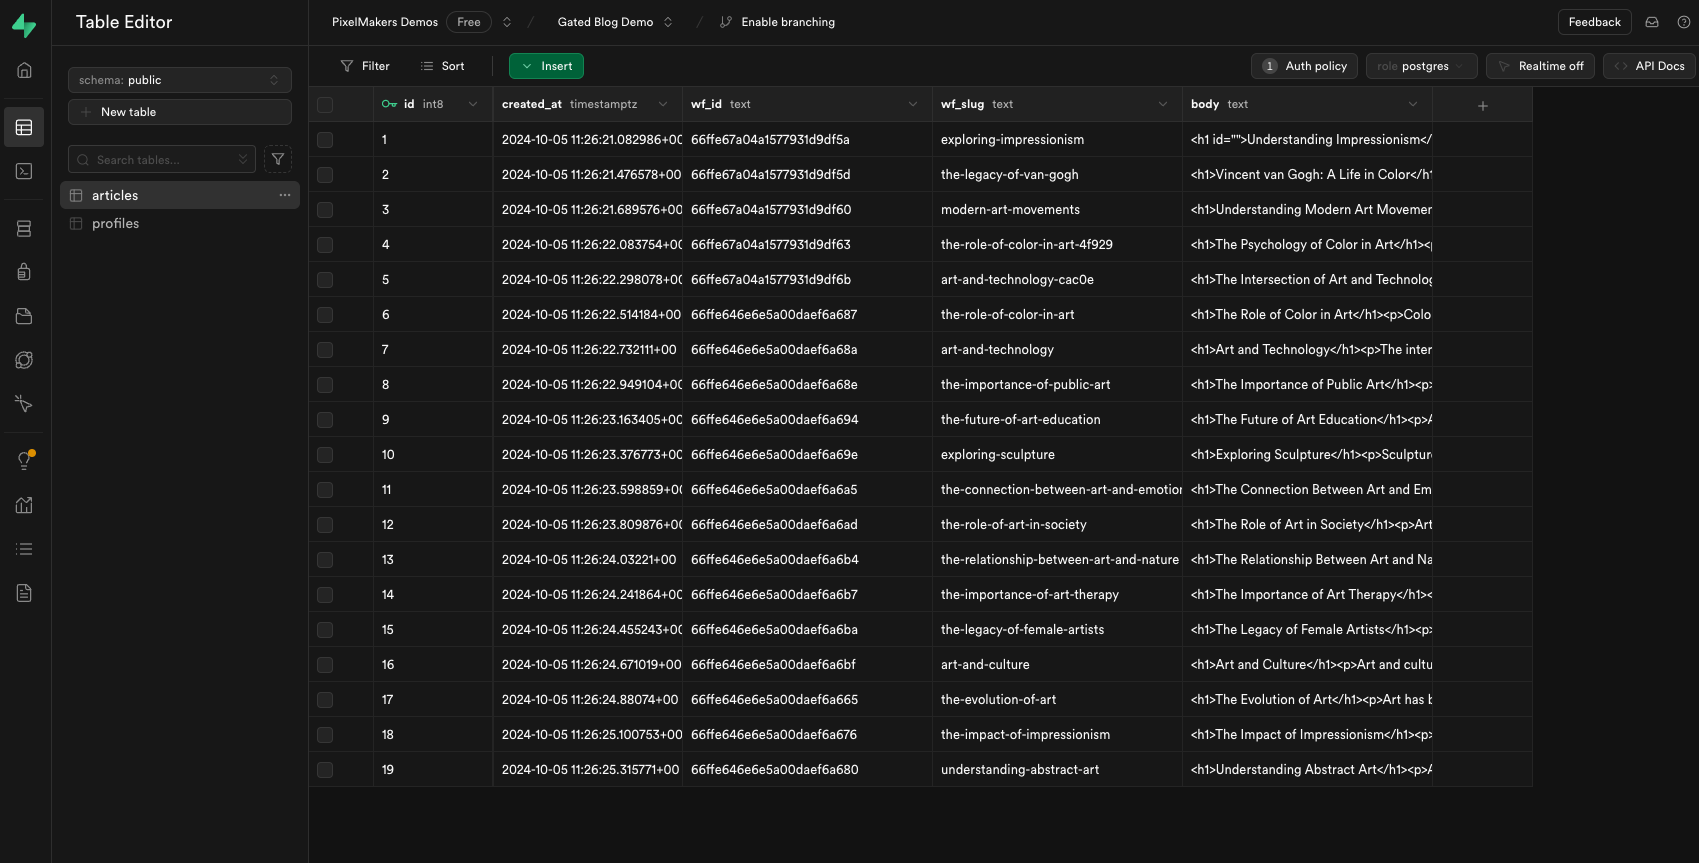This screenshot has width=1699, height=863.
Task: Select checkbox for row id 17
Action: [325, 700]
